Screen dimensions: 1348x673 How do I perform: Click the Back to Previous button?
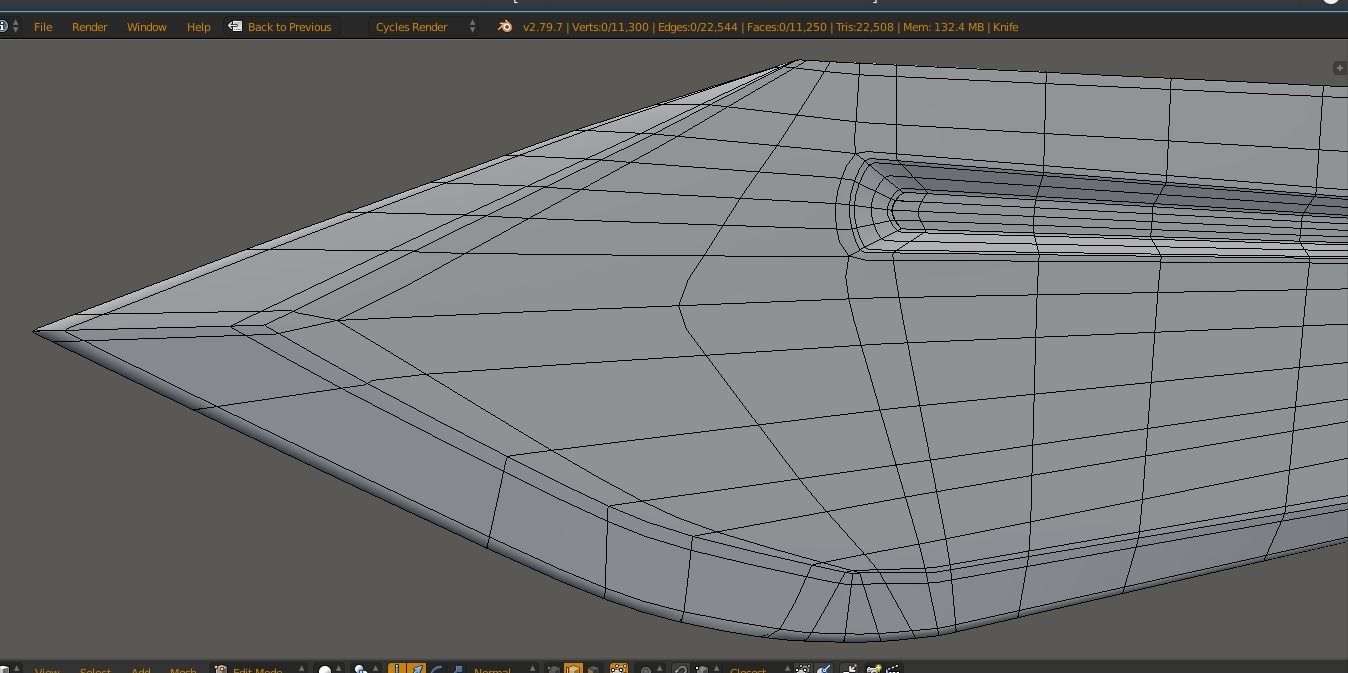(281, 27)
